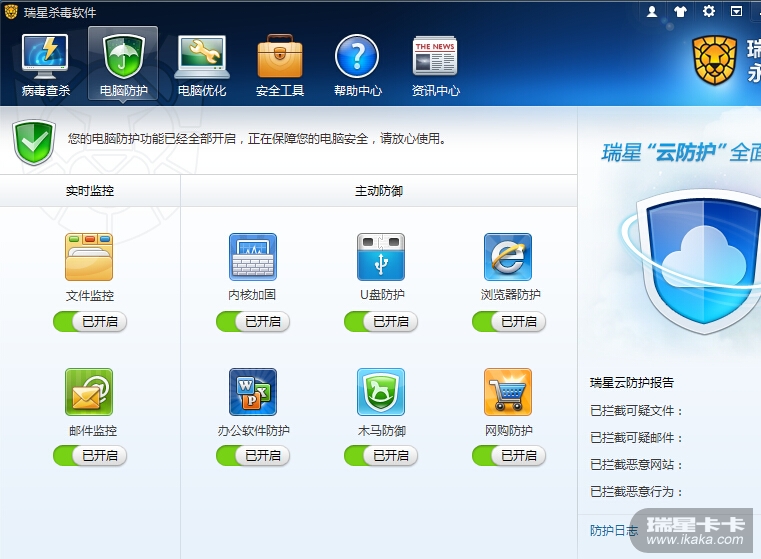Select the 实时监控 section header
This screenshot has width=761, height=559.
90,191
